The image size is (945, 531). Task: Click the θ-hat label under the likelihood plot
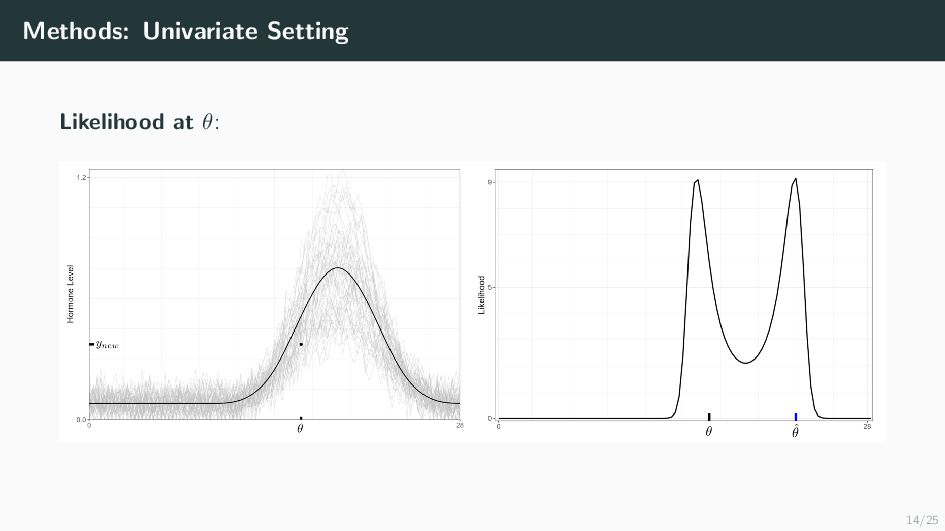click(796, 431)
